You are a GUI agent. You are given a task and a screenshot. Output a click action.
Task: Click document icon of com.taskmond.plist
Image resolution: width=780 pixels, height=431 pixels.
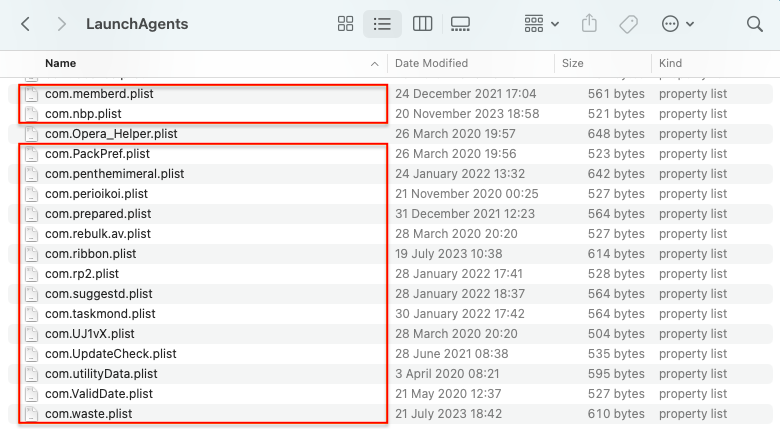click(31, 314)
